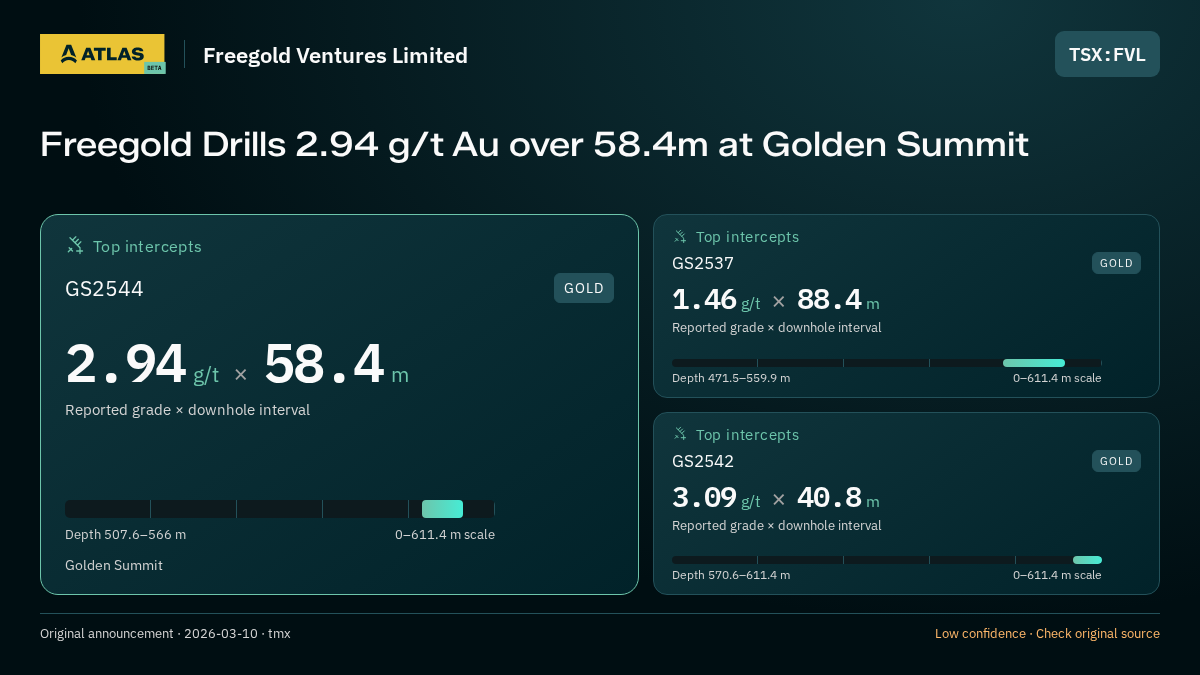Viewport: 1200px width, 675px height.
Task: Click the GOLD tag on GS2537 card
Action: click(x=1116, y=263)
